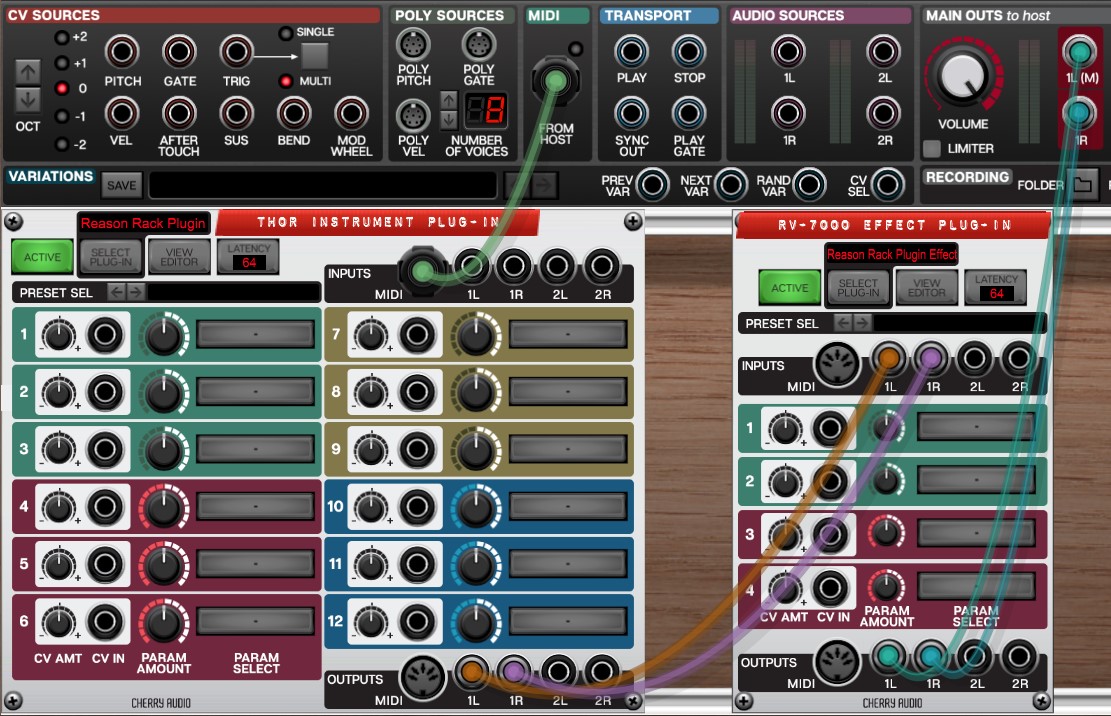Increase the number of voices
Viewport: 1111px width, 716px height.
[449, 99]
